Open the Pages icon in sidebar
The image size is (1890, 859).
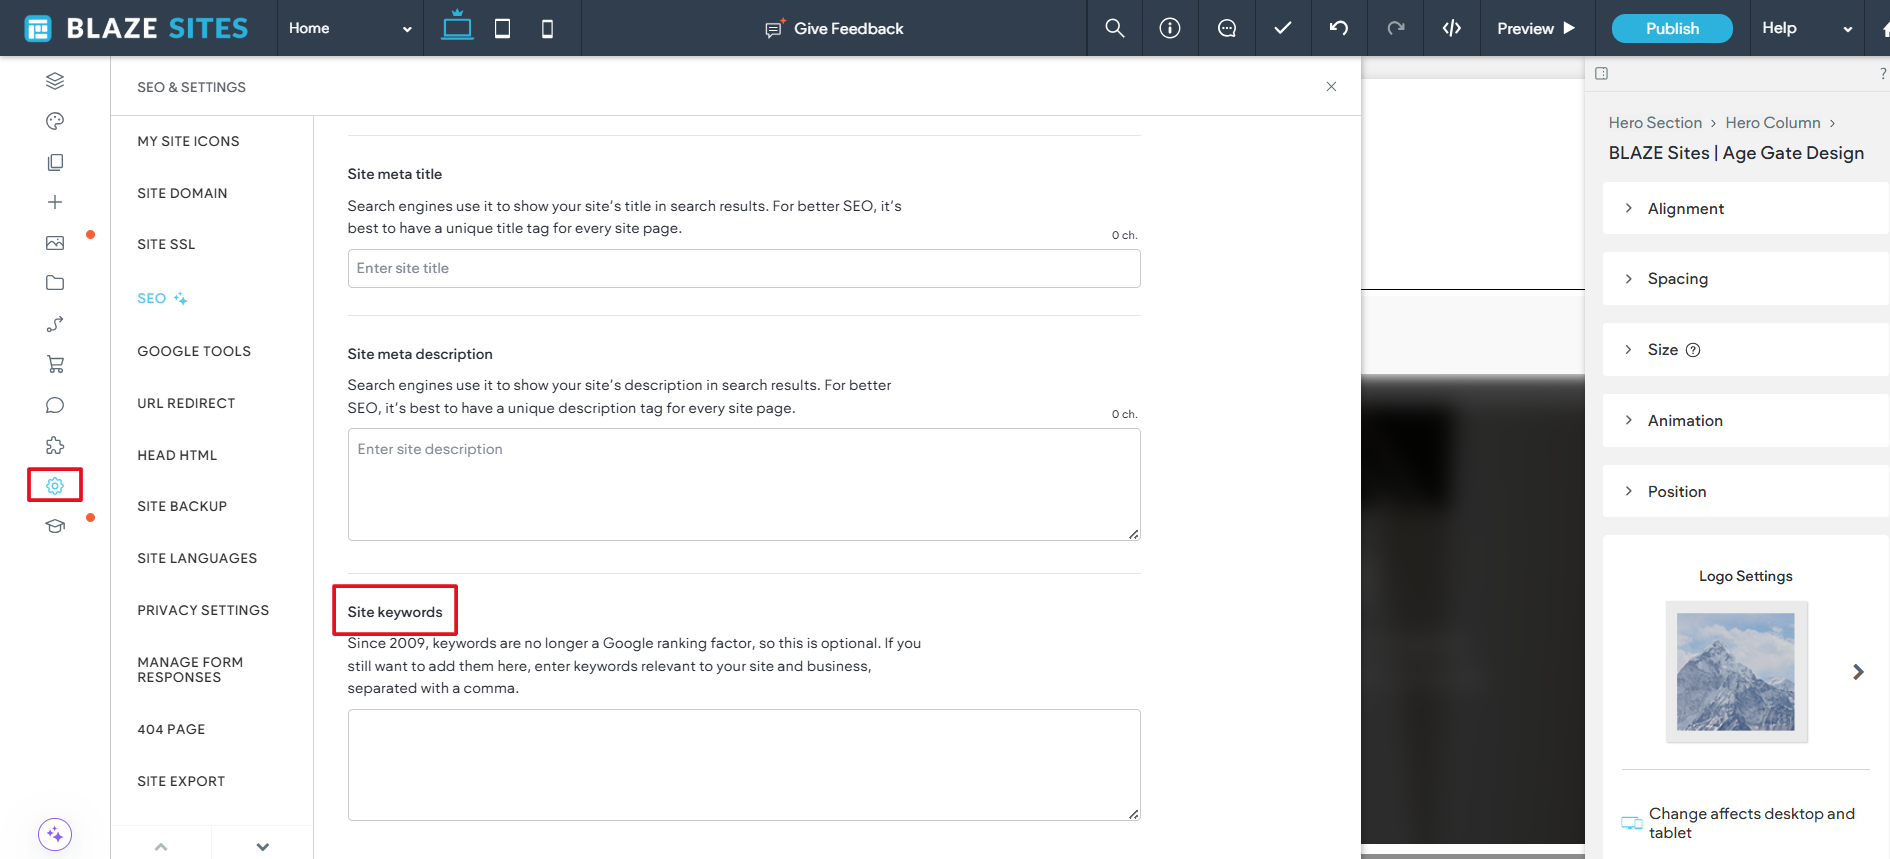(55, 162)
